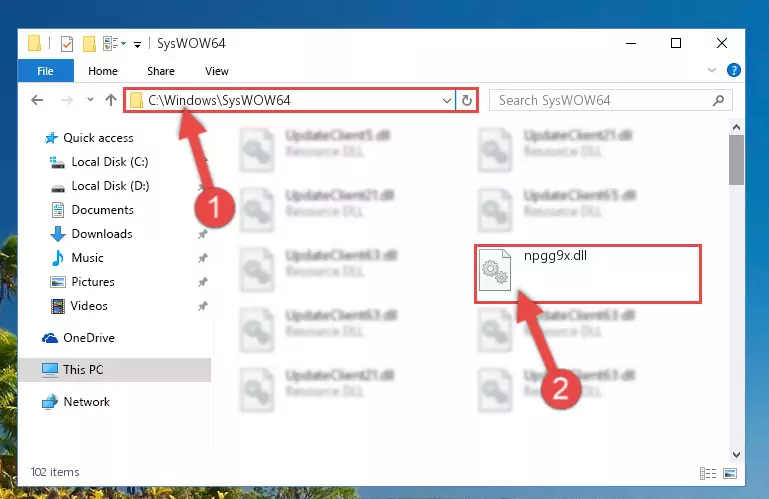Click the OneDrive cloud icon
Screen dimensions: 769x499
[50, 338]
